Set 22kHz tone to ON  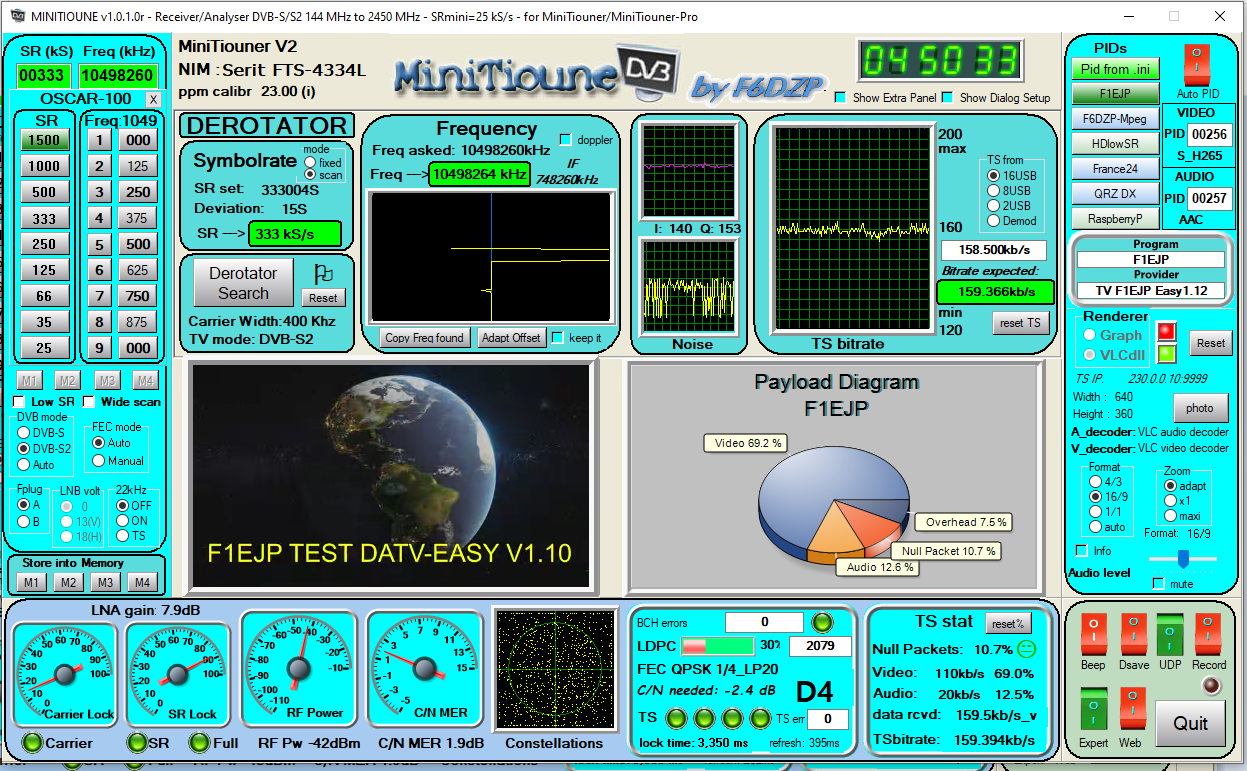click(123, 521)
